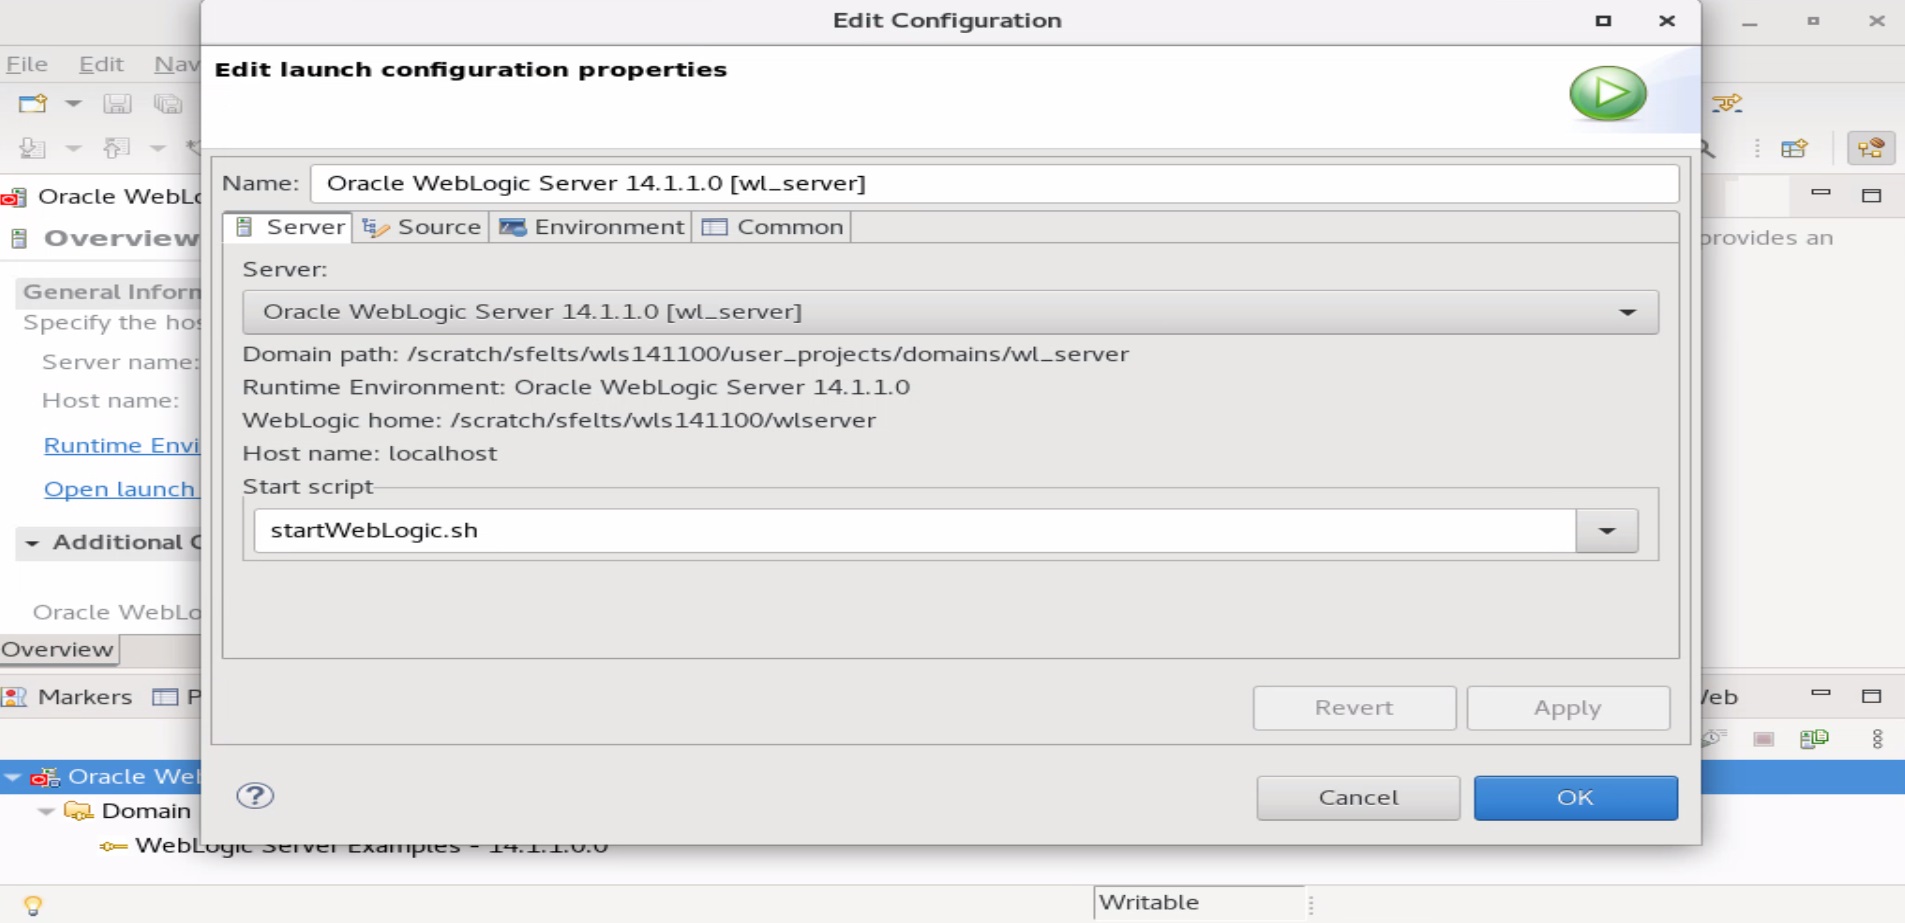Click the Markers view icon
Screen dimensions: 1905x923
(15, 697)
